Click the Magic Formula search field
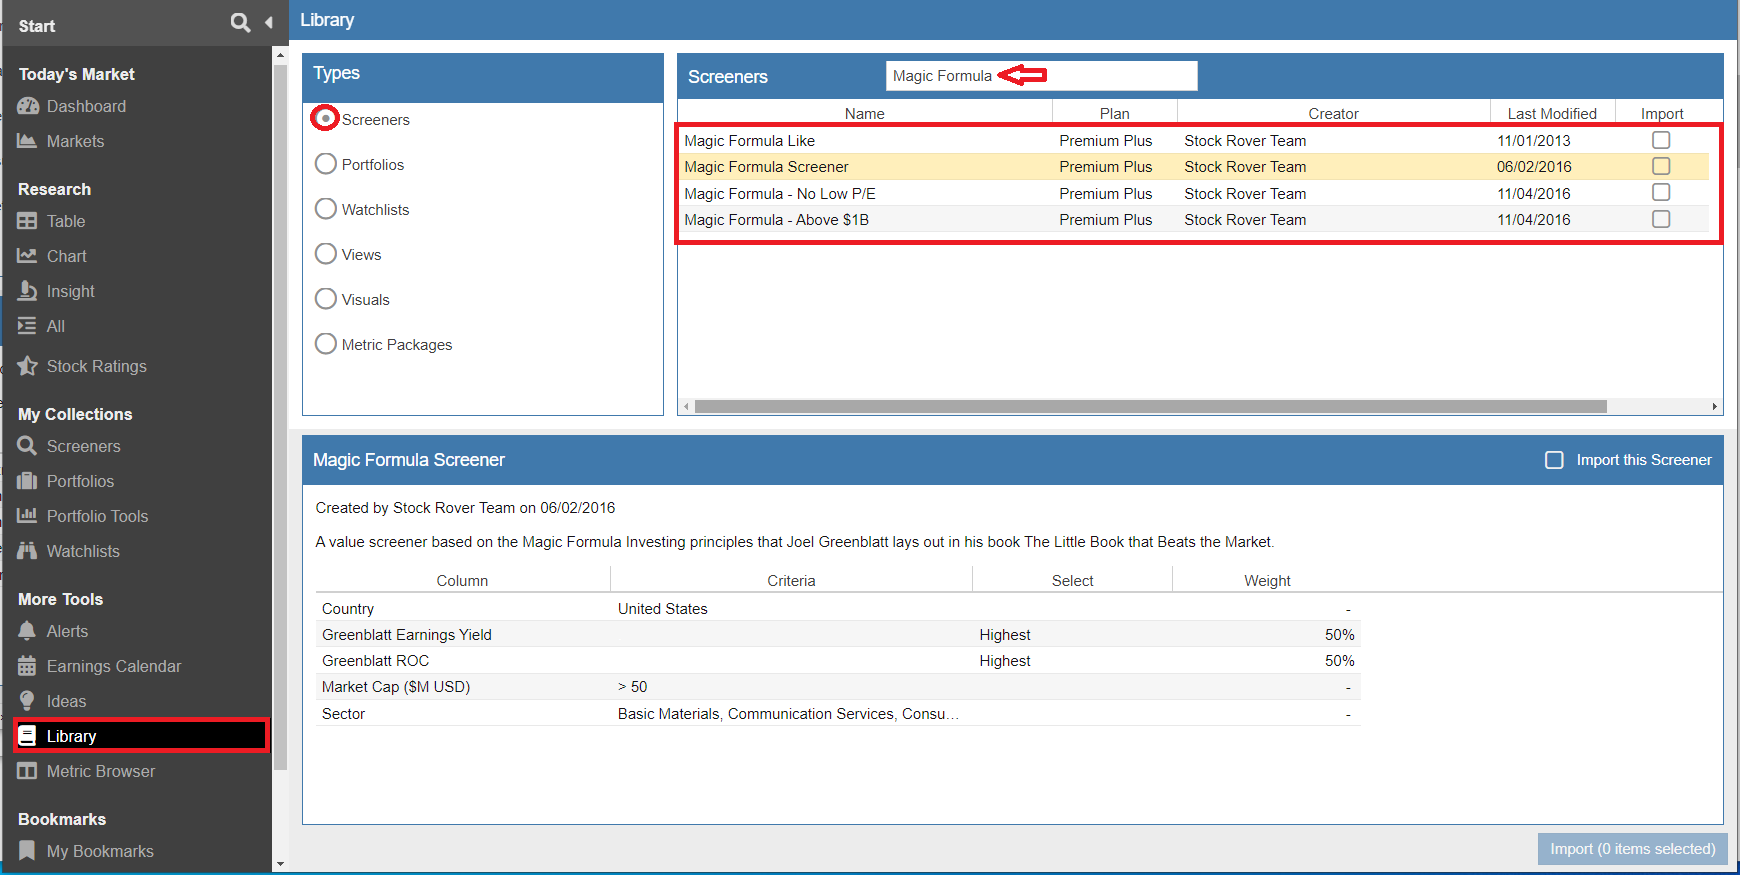 1041,76
